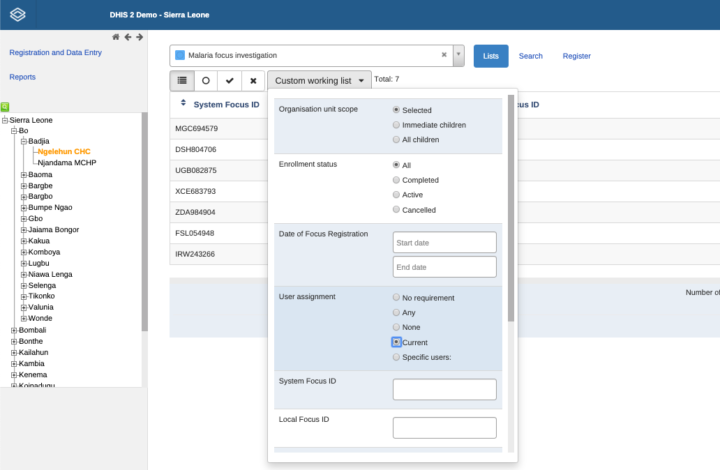720x470 pixels.
Task: Open Registration and Data Entry link
Action: 56,52
